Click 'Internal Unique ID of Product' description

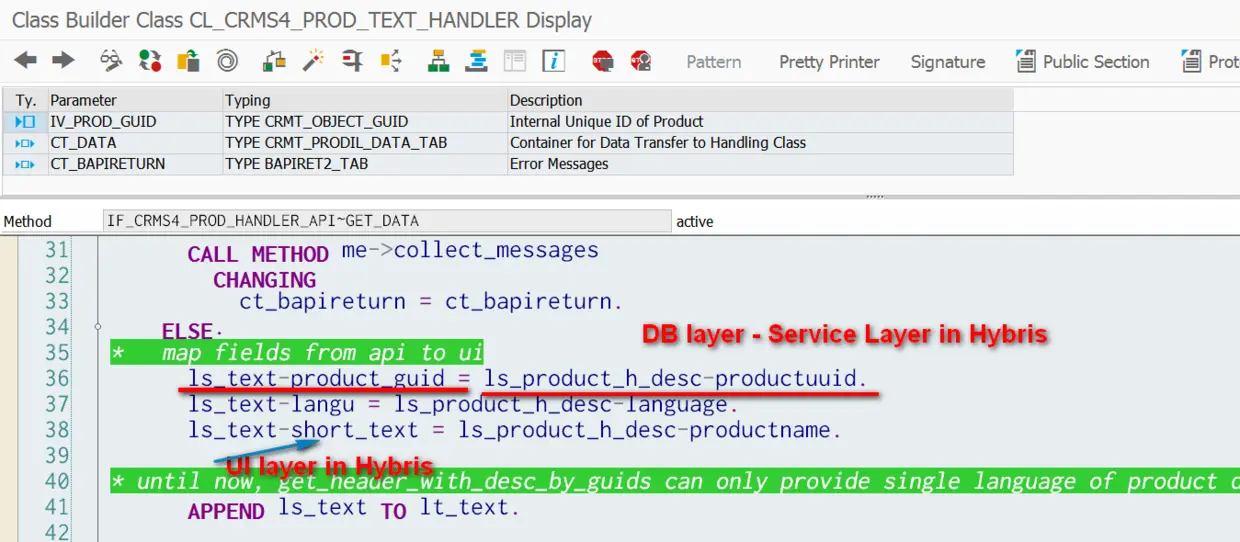pos(760,121)
